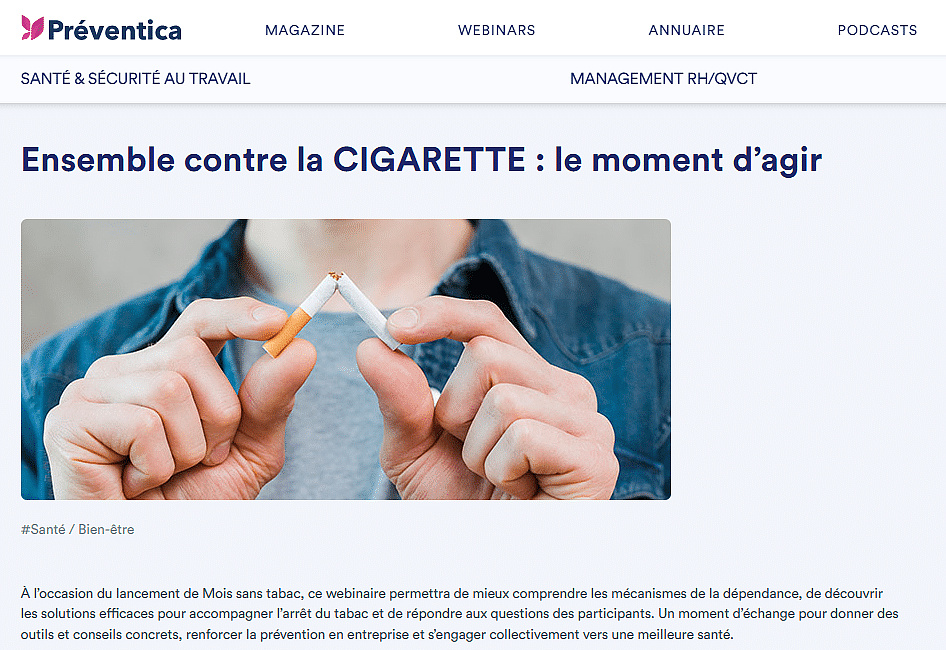Go home via the Préventica wordmark
This screenshot has width=946, height=650.
tap(115, 30)
